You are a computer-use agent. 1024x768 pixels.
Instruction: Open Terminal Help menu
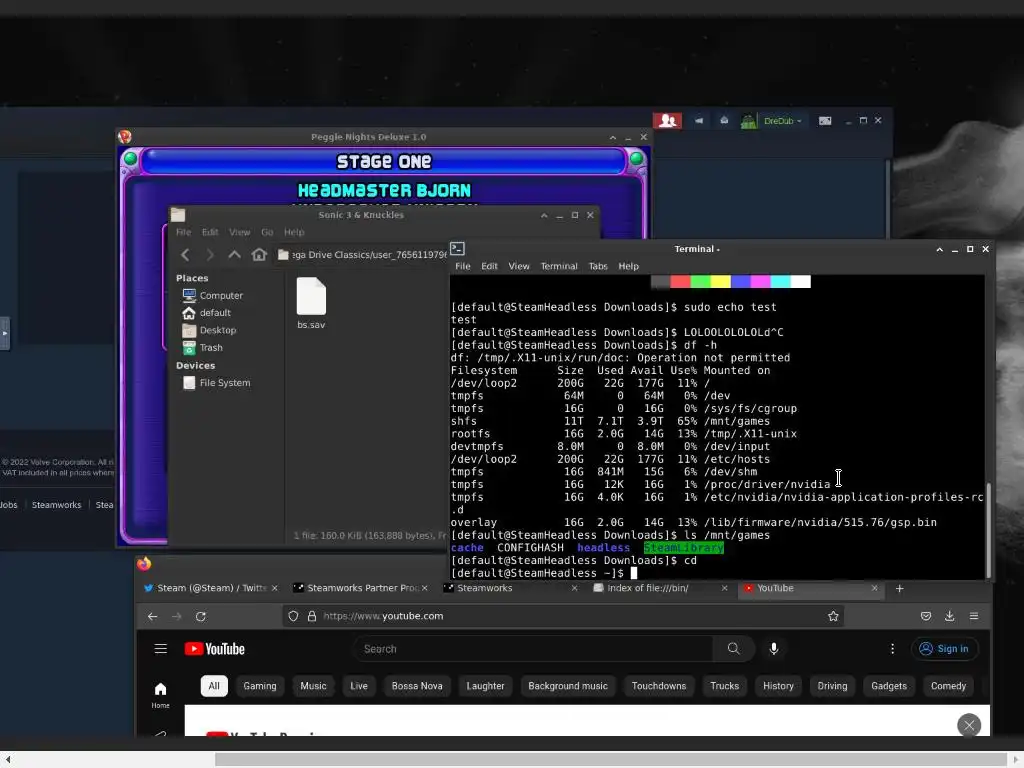pyautogui.click(x=629, y=266)
